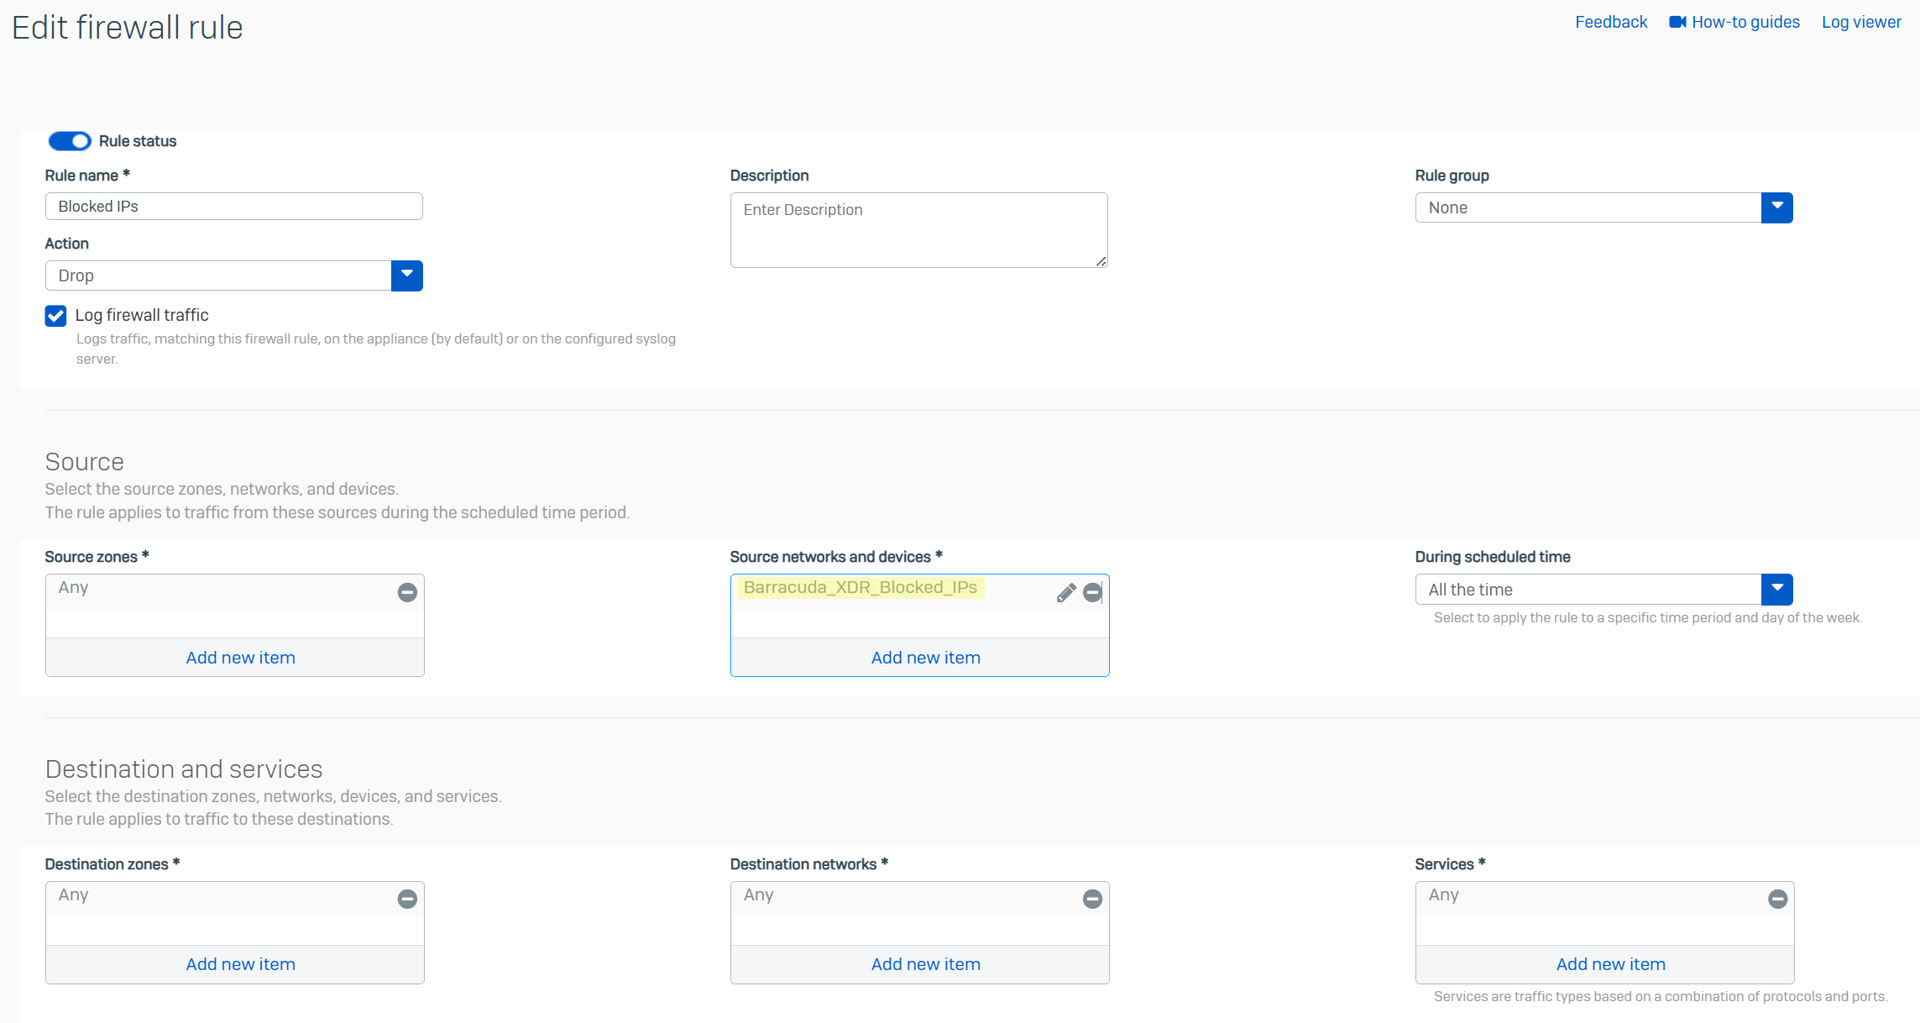This screenshot has width=1920, height=1023.
Task: Click into the Description text area
Action: tap(918, 230)
